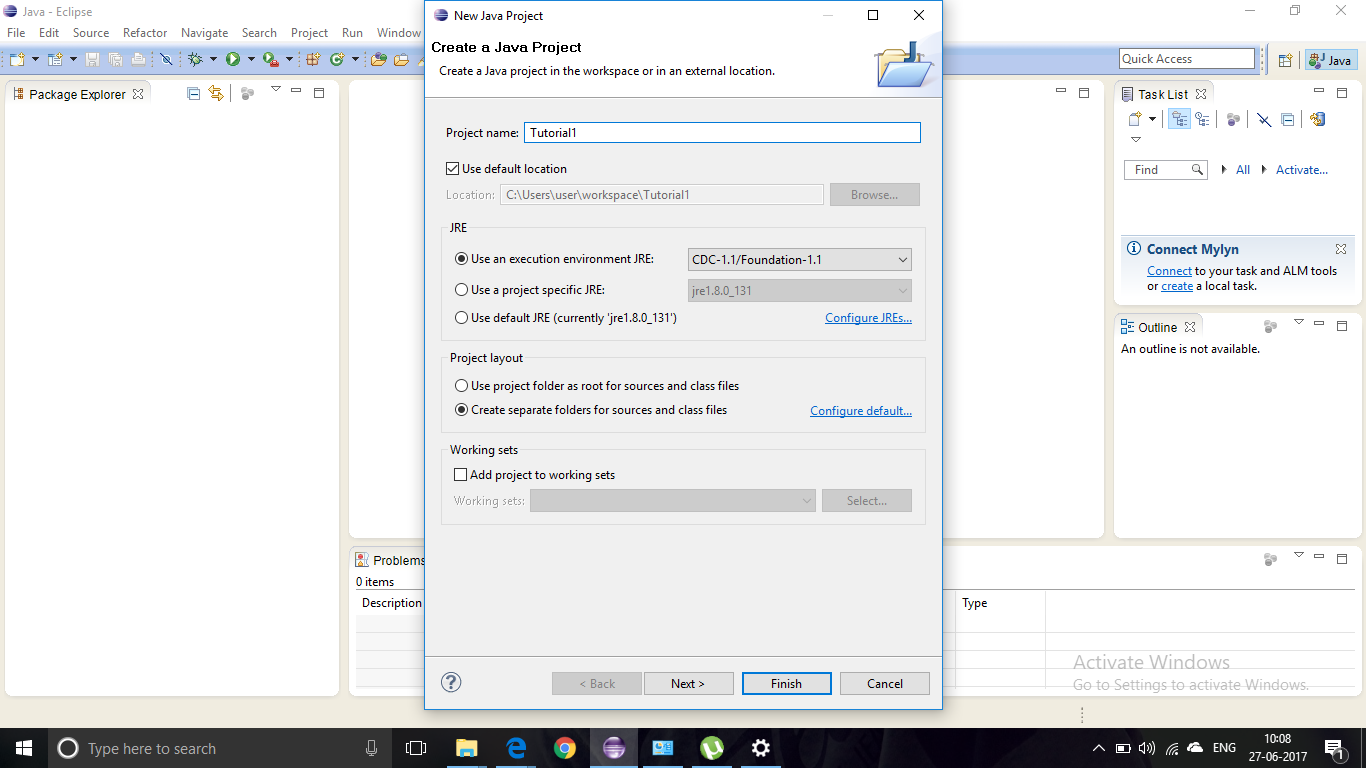Select Create separate folders for sources option
Image resolution: width=1366 pixels, height=768 pixels.
coord(461,410)
